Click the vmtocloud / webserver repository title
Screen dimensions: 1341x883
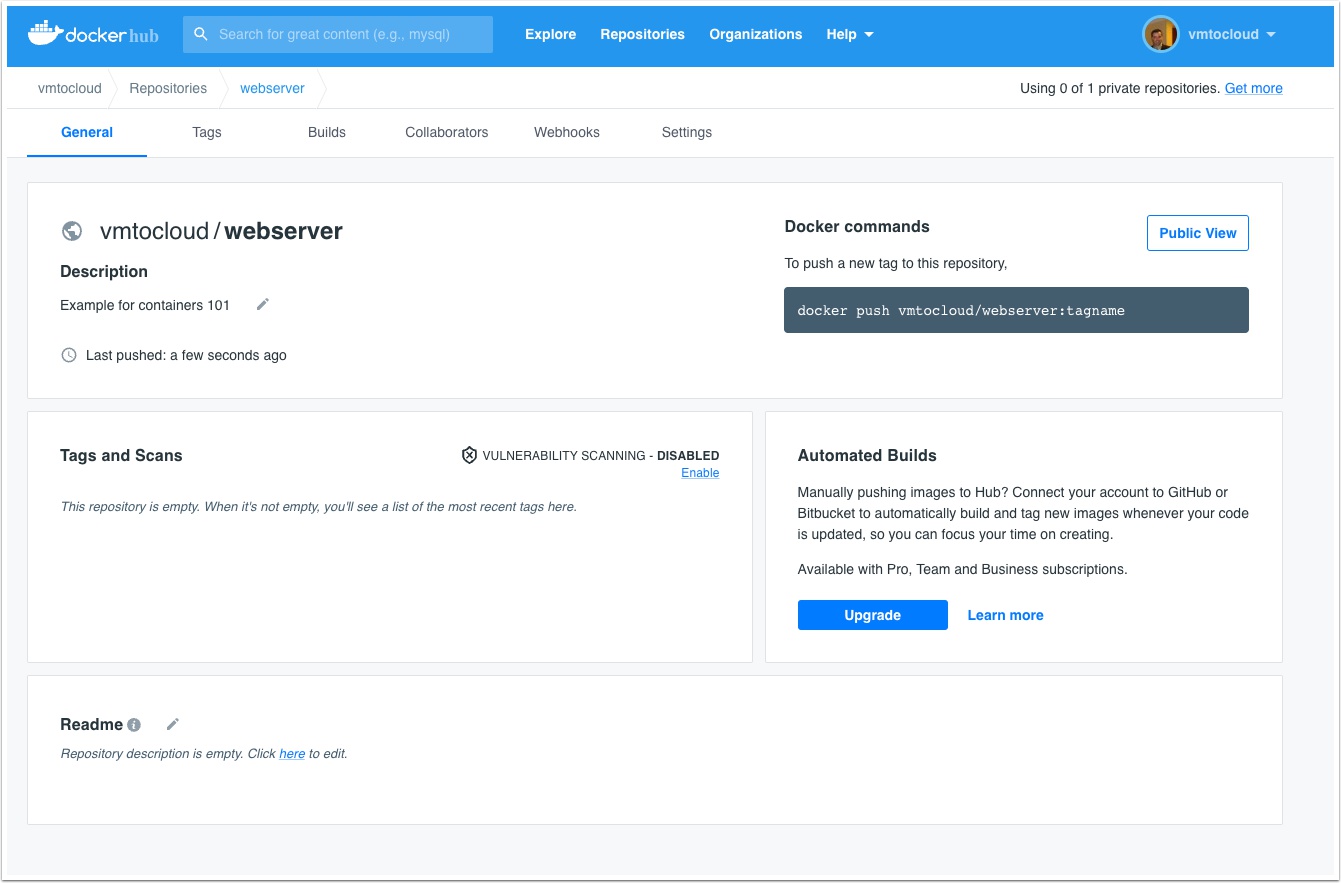point(221,231)
